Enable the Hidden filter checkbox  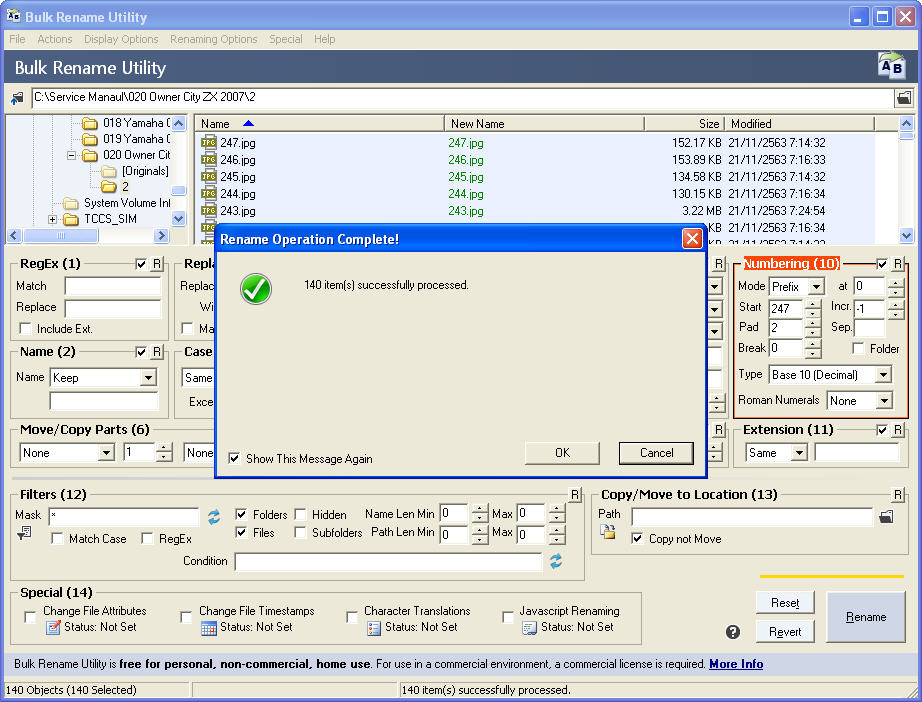pyautogui.click(x=300, y=514)
